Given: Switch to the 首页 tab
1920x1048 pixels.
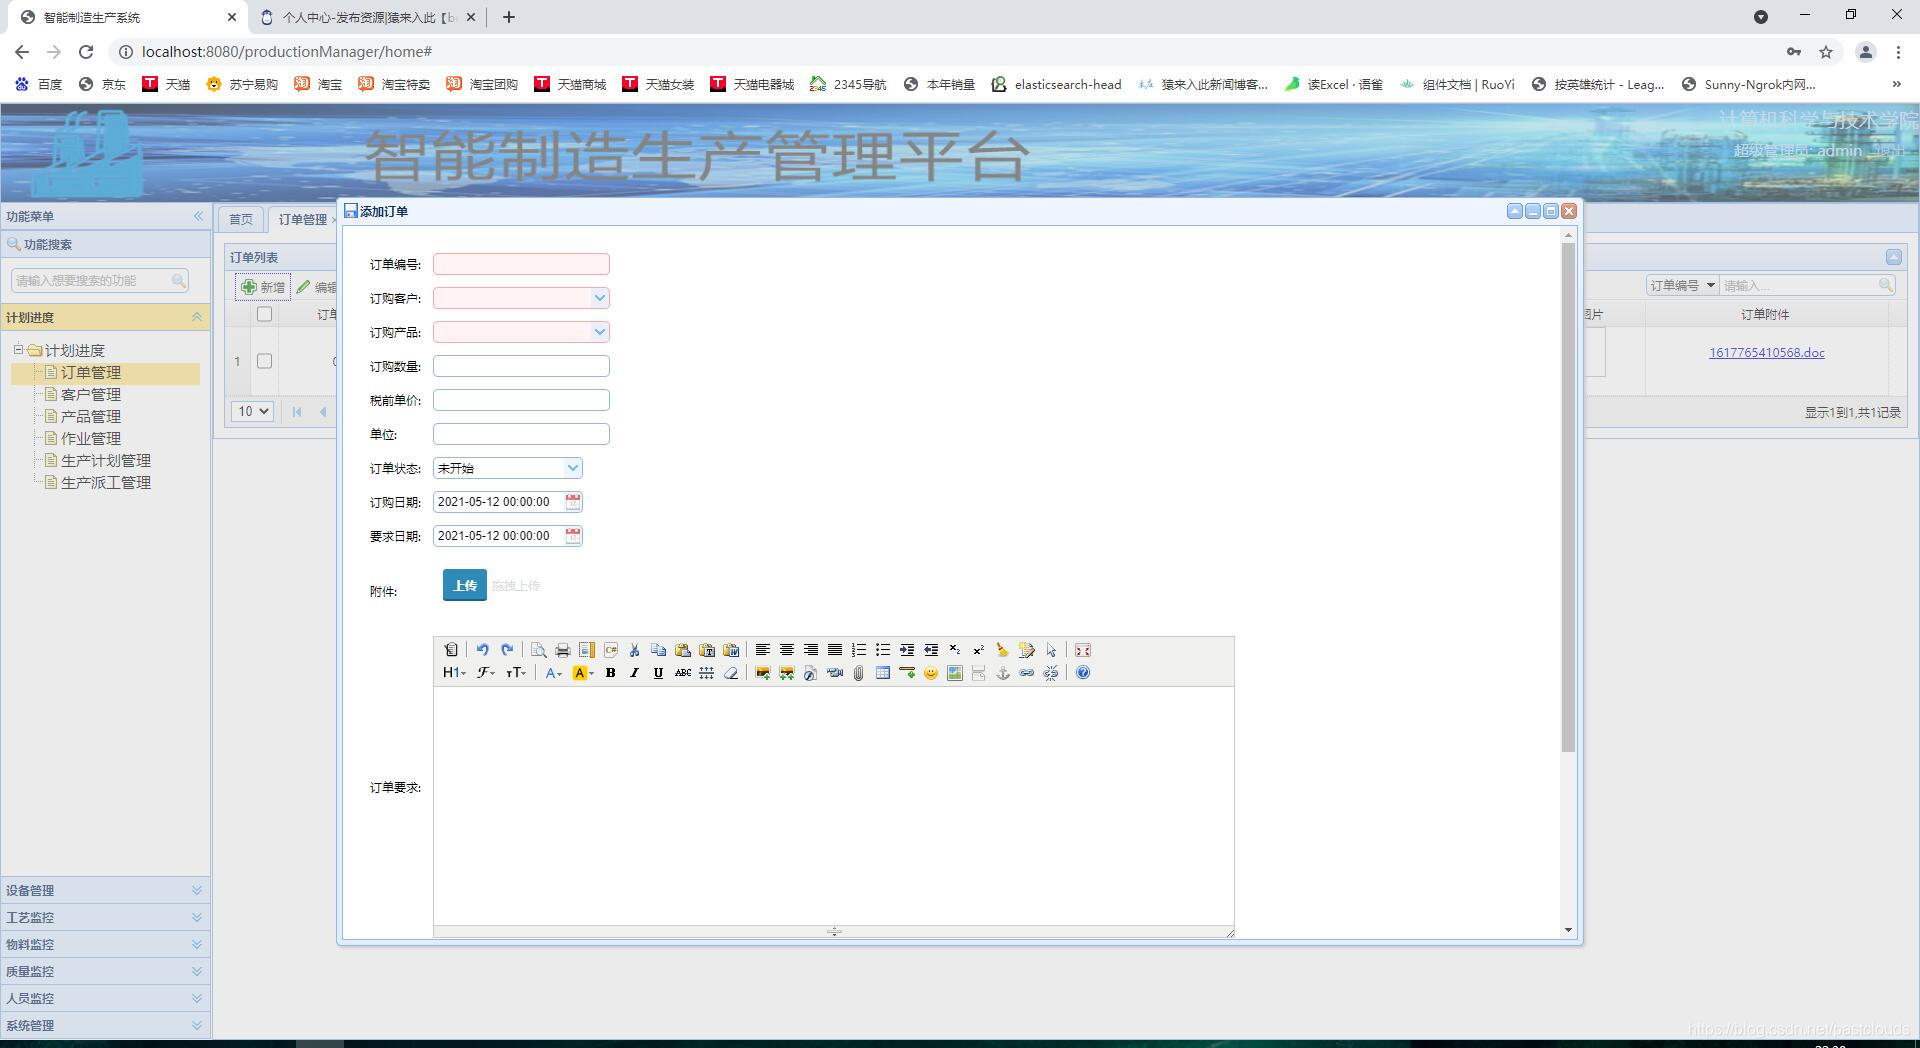Looking at the screenshot, I should (x=240, y=219).
